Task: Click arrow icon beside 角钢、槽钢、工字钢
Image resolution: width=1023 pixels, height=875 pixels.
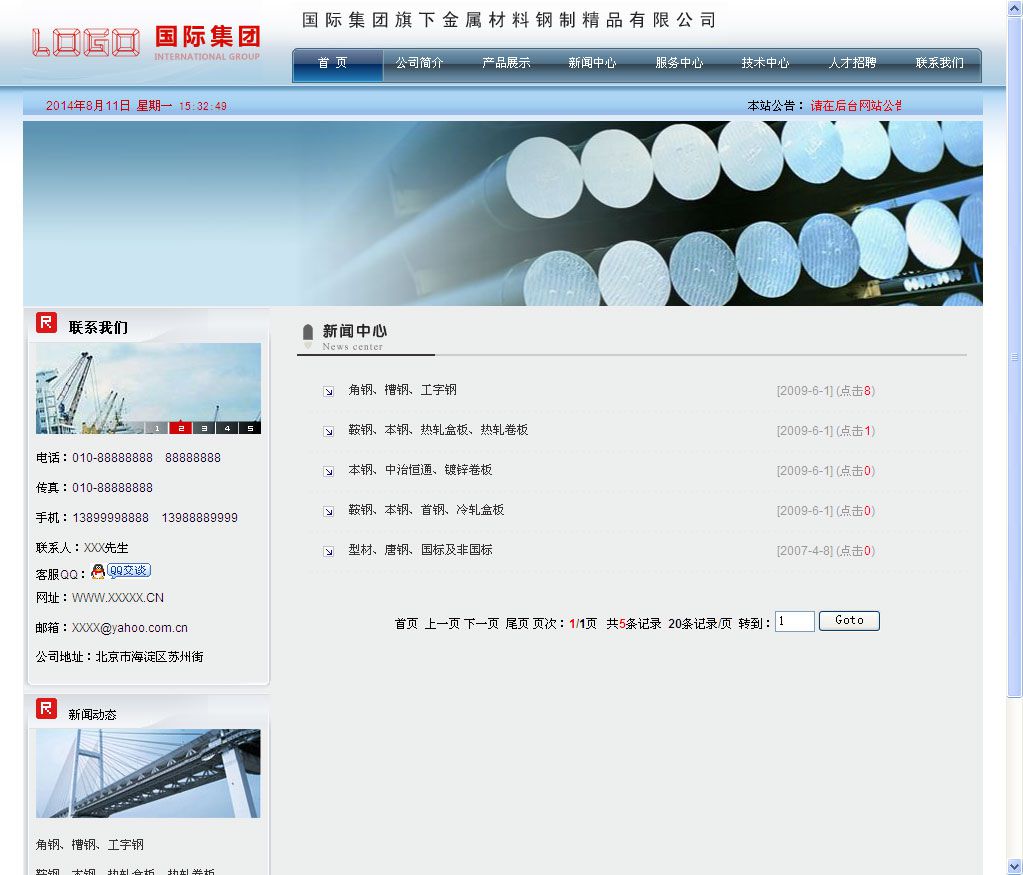Action: pyautogui.click(x=329, y=391)
